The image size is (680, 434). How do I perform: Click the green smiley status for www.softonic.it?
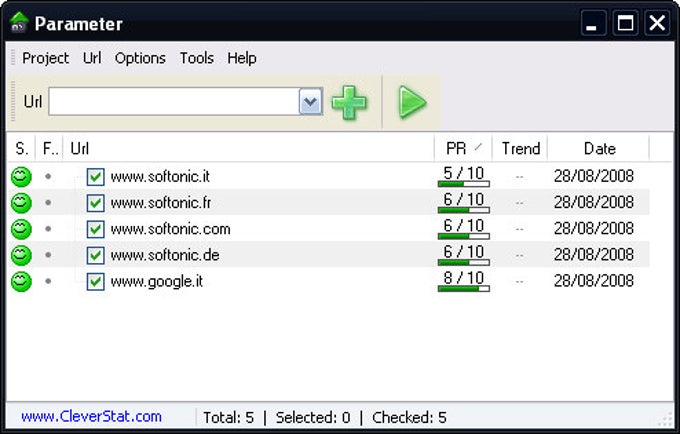21,177
